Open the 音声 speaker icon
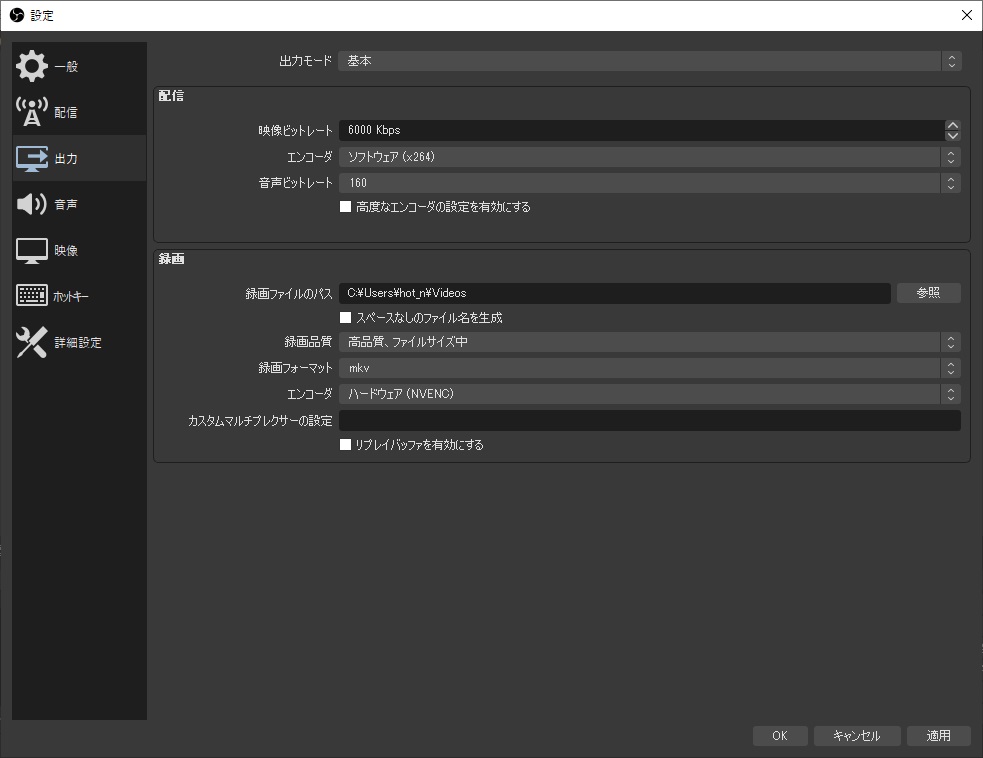983x758 pixels. 31,204
